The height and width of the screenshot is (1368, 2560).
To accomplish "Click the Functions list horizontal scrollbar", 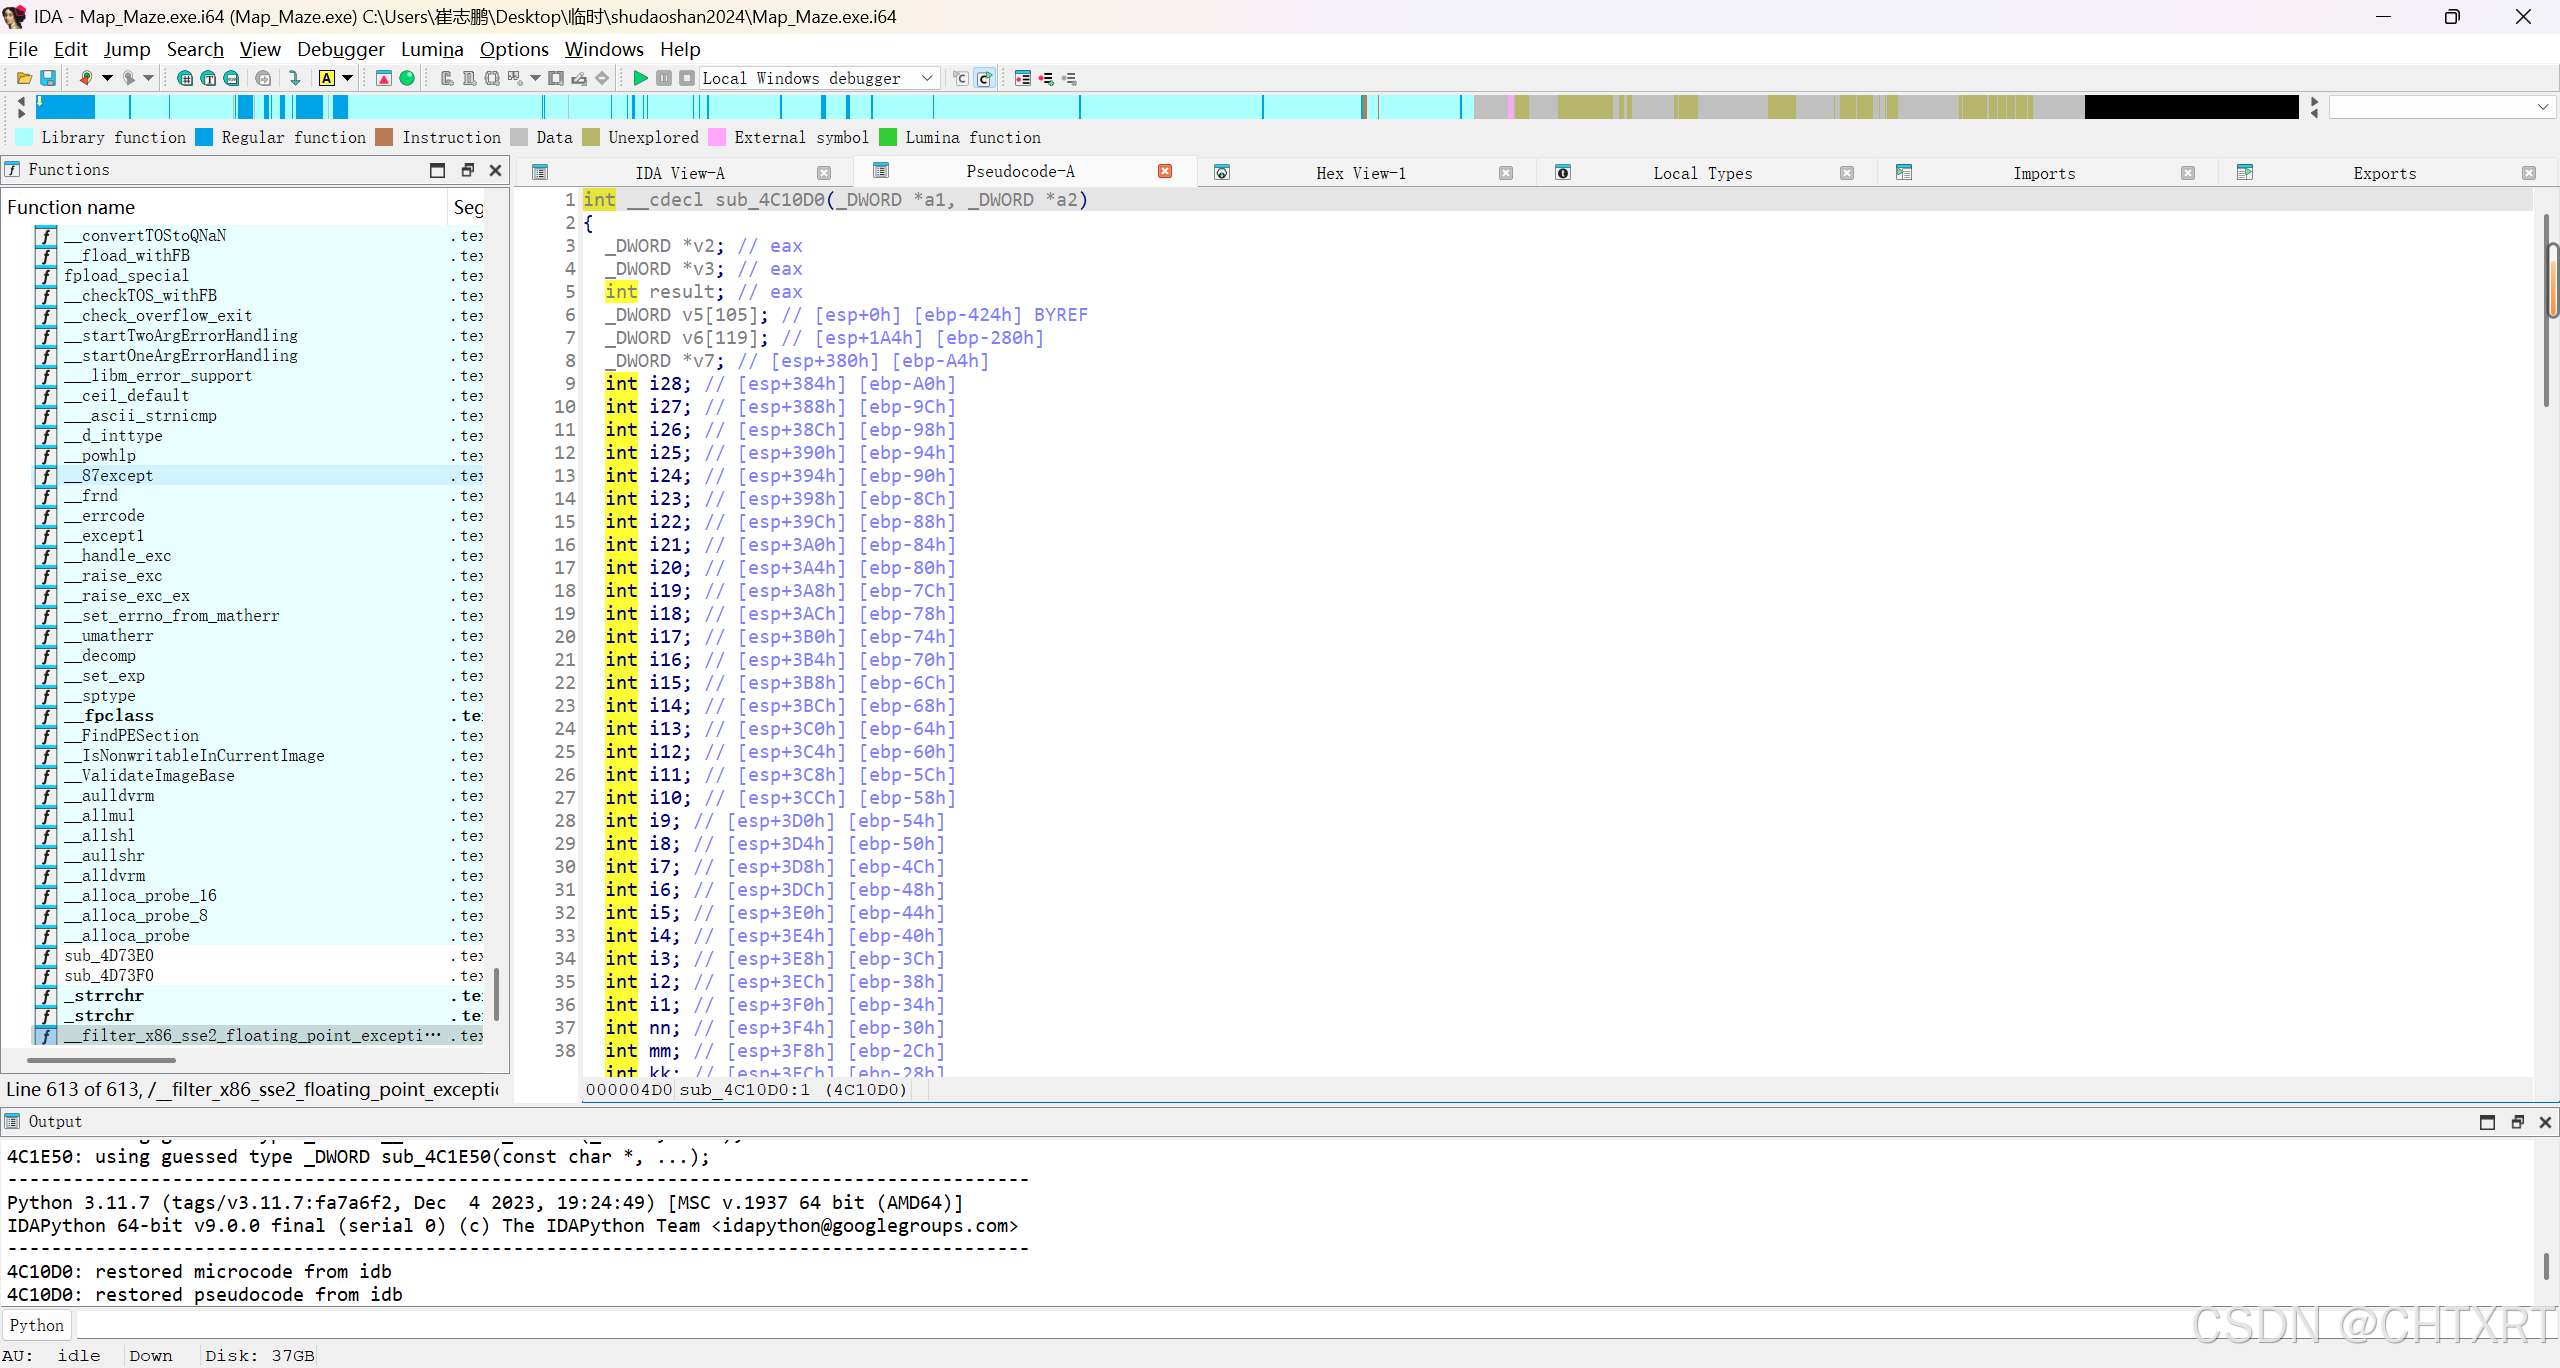I will pos(101,1059).
